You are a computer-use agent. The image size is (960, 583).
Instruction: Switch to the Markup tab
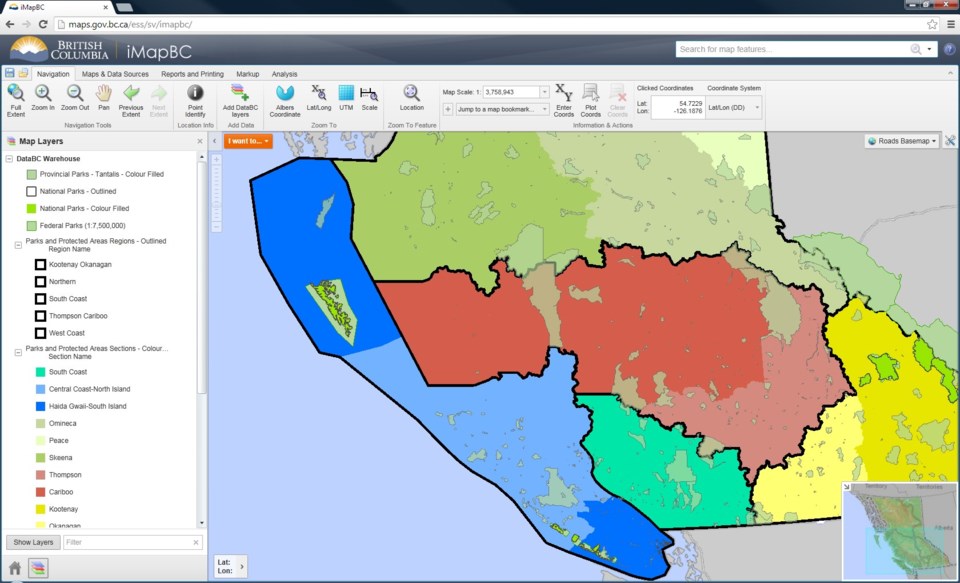pos(247,74)
